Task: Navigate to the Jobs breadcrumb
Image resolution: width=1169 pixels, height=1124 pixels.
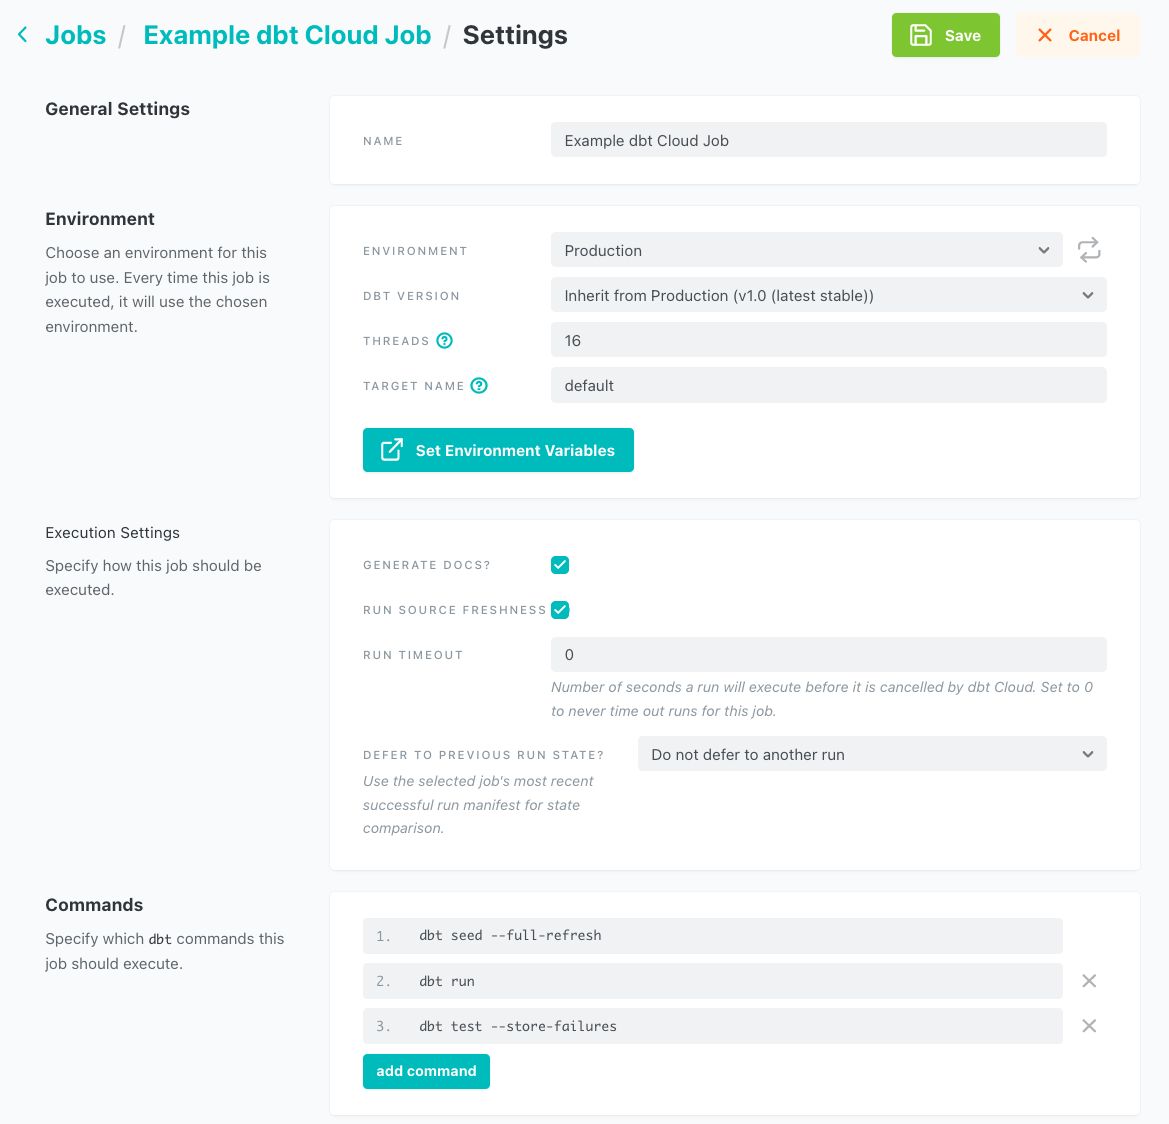Action: [x=75, y=35]
